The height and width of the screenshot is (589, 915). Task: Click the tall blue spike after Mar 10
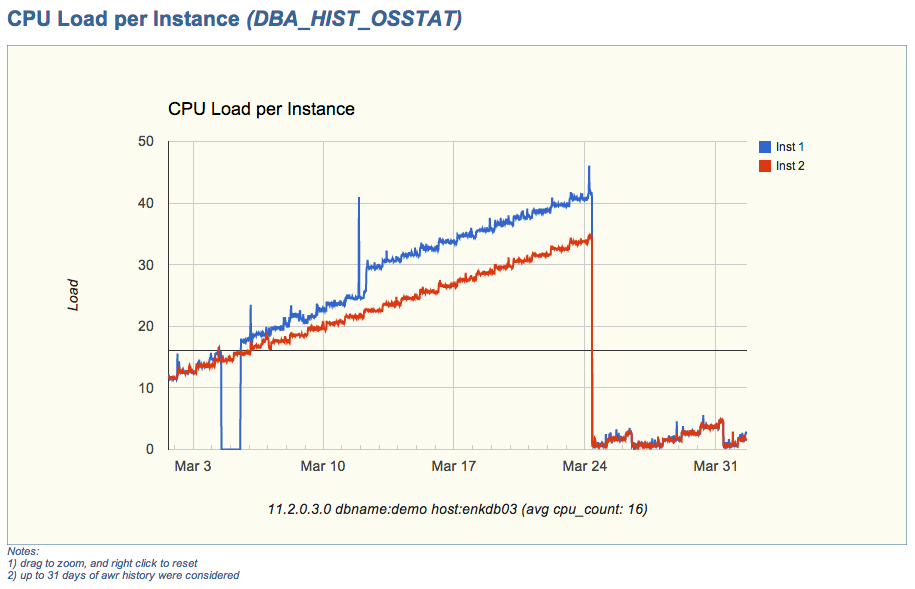pyautogui.click(x=359, y=199)
